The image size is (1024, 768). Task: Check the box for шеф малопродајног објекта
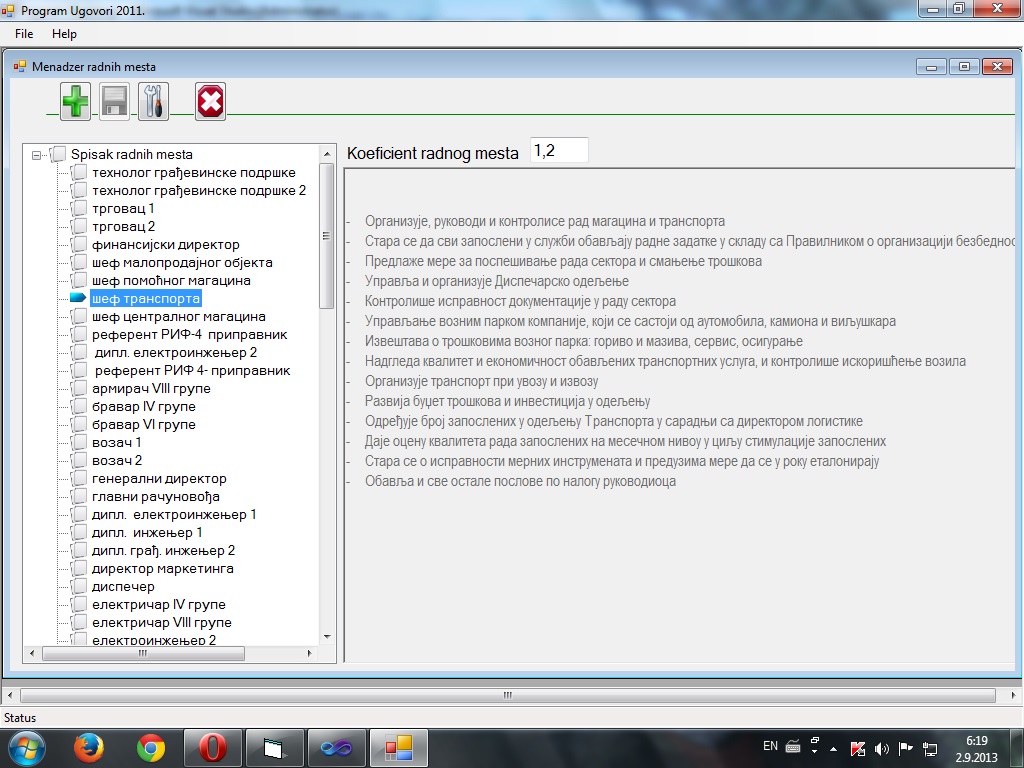79,263
